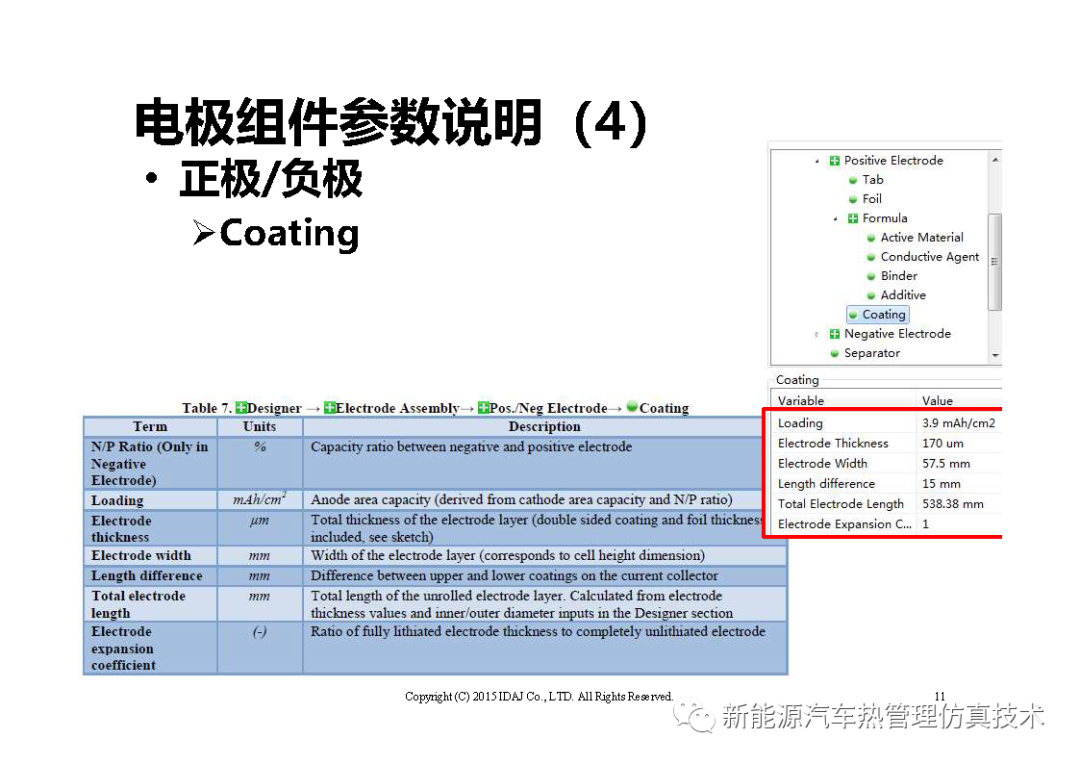Click the green dot icon beside Foil
The height and width of the screenshot is (764, 1080).
pos(853,200)
